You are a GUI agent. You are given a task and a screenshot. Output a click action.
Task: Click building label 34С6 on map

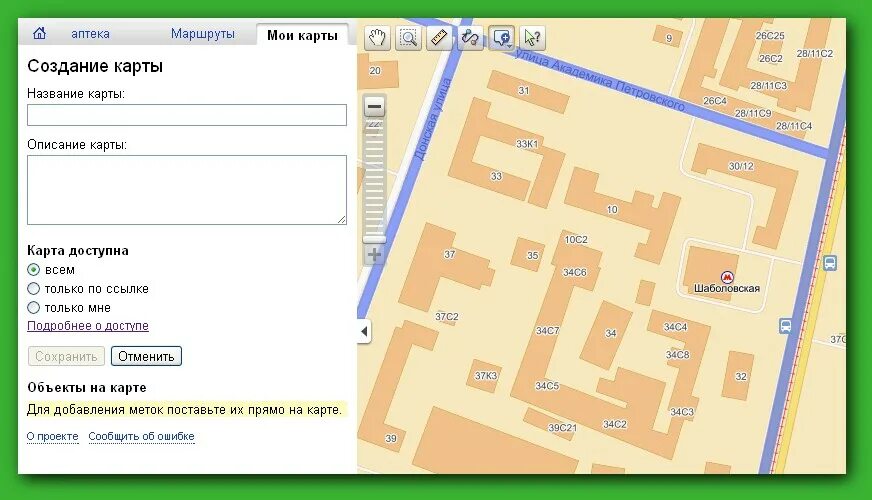[x=574, y=273]
